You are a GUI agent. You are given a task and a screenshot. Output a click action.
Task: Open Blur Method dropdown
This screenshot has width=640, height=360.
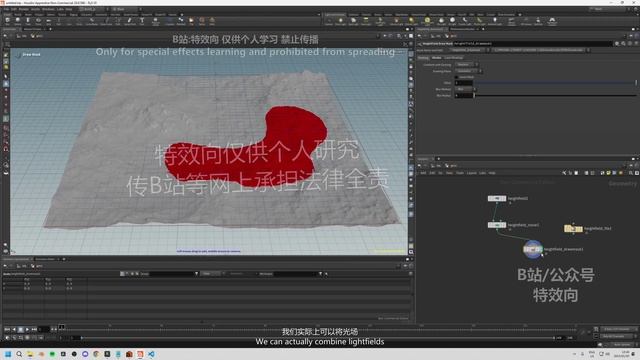(465, 89)
